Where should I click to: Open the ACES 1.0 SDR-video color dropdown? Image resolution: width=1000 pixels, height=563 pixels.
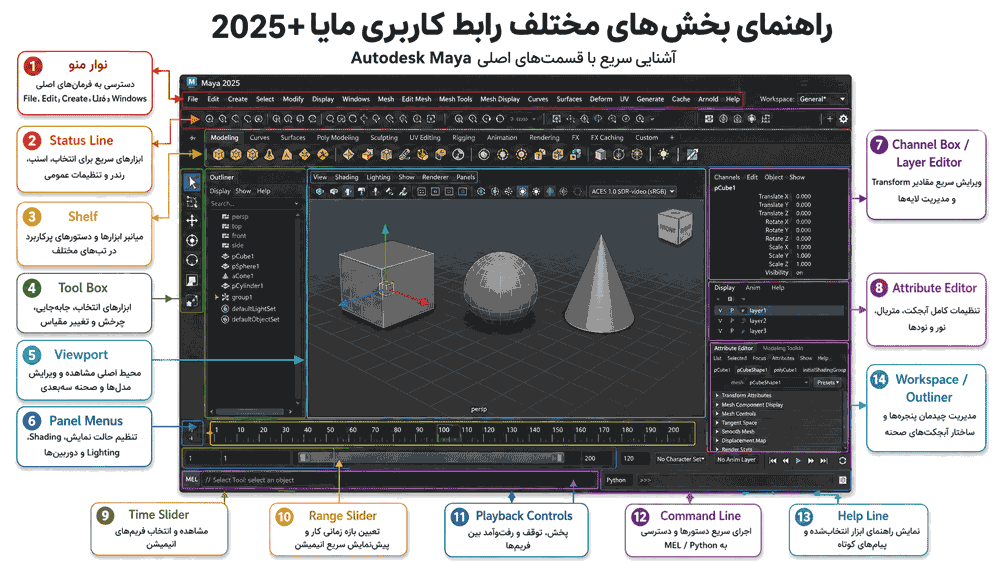(632, 191)
